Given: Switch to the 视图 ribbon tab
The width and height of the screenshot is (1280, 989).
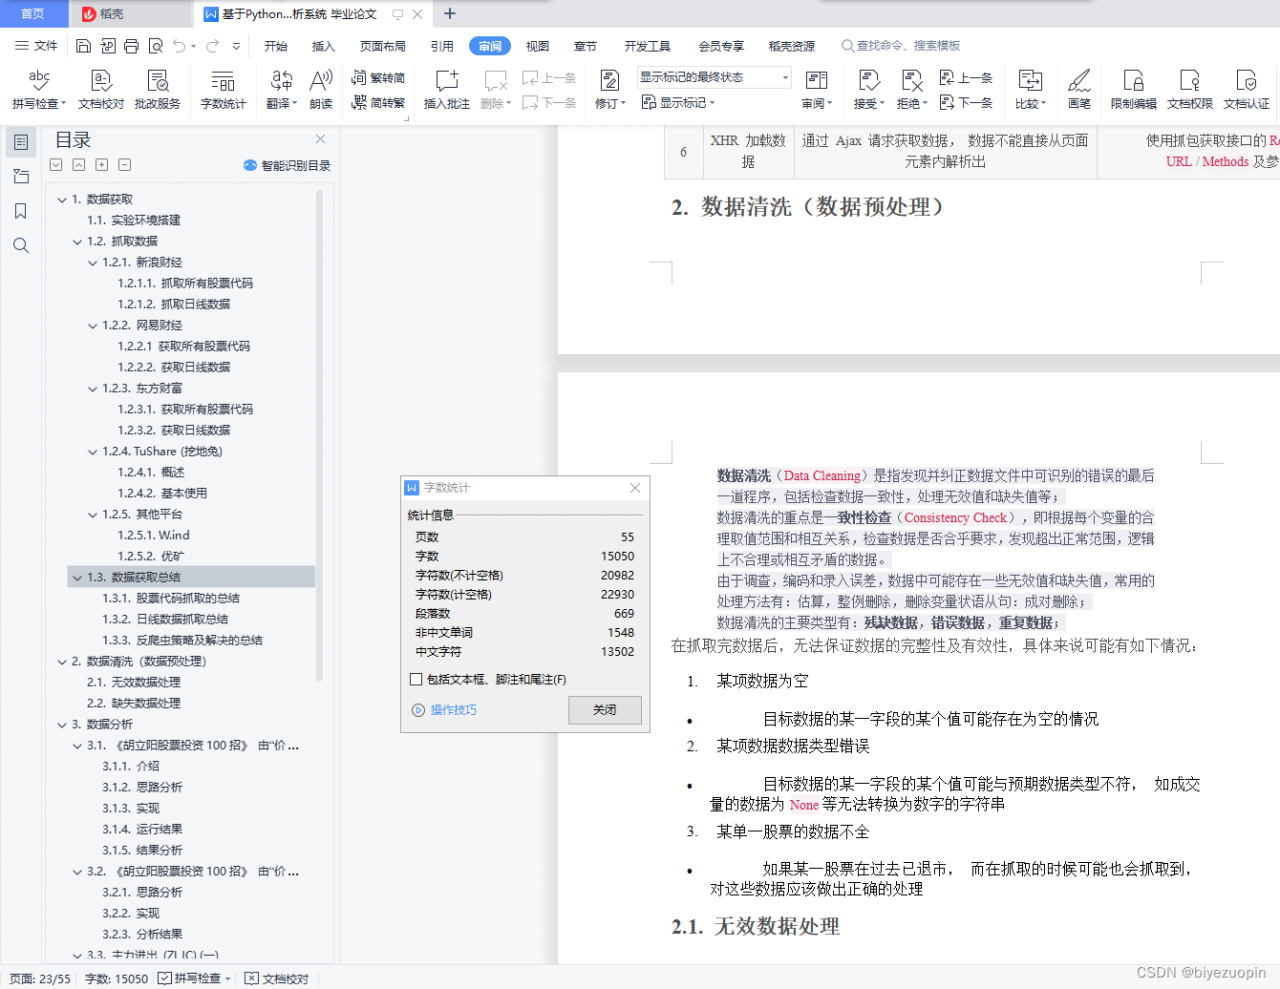Looking at the screenshot, I should tap(537, 45).
